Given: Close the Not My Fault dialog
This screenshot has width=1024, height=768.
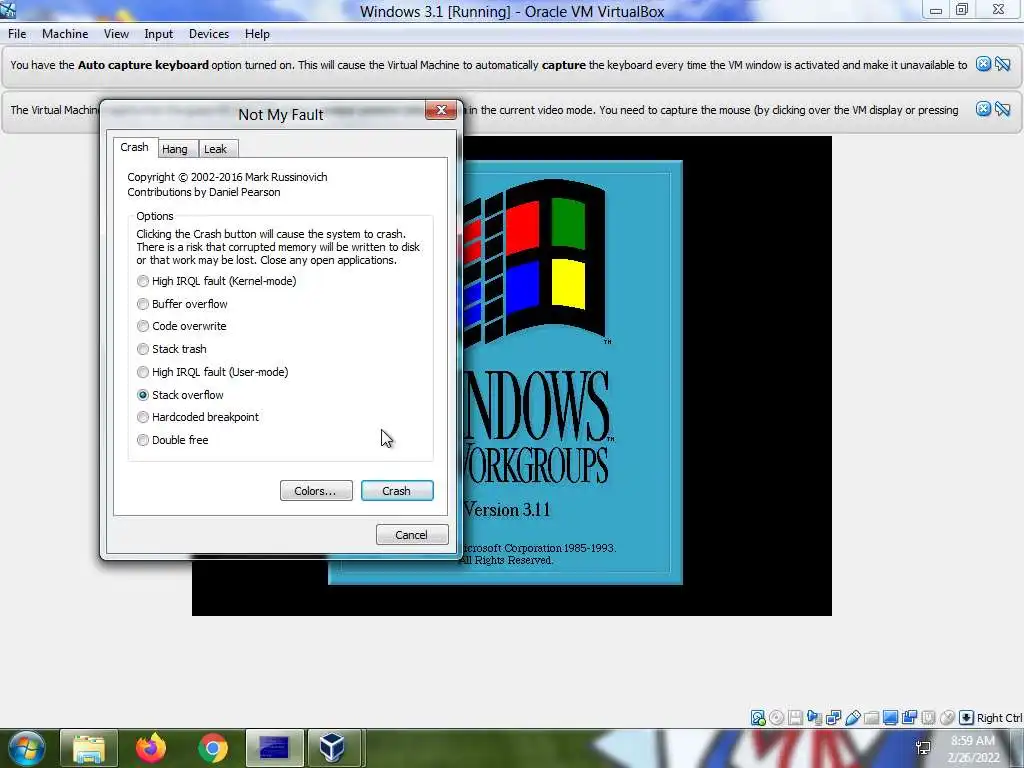Looking at the screenshot, I should [441, 110].
